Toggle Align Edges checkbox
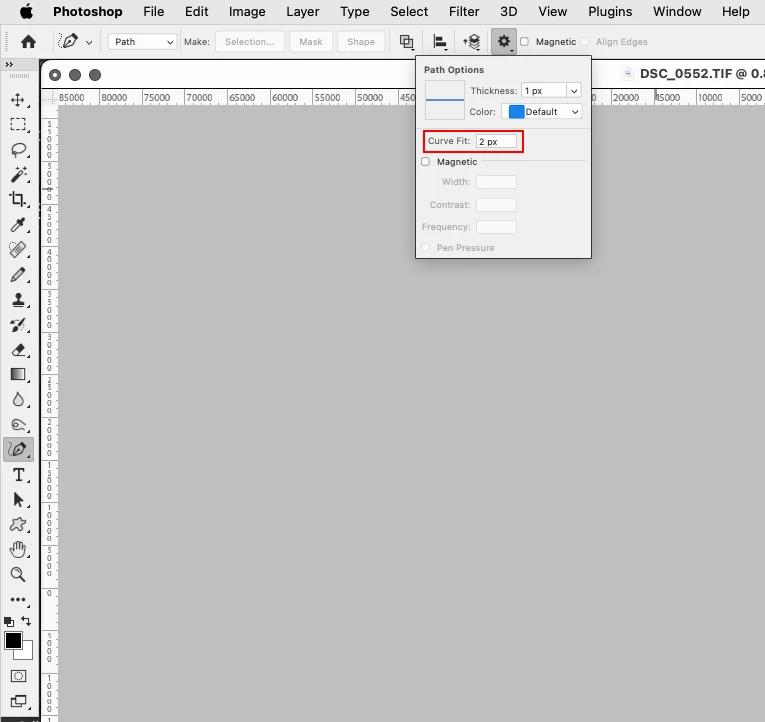The height and width of the screenshot is (722, 765). [584, 42]
